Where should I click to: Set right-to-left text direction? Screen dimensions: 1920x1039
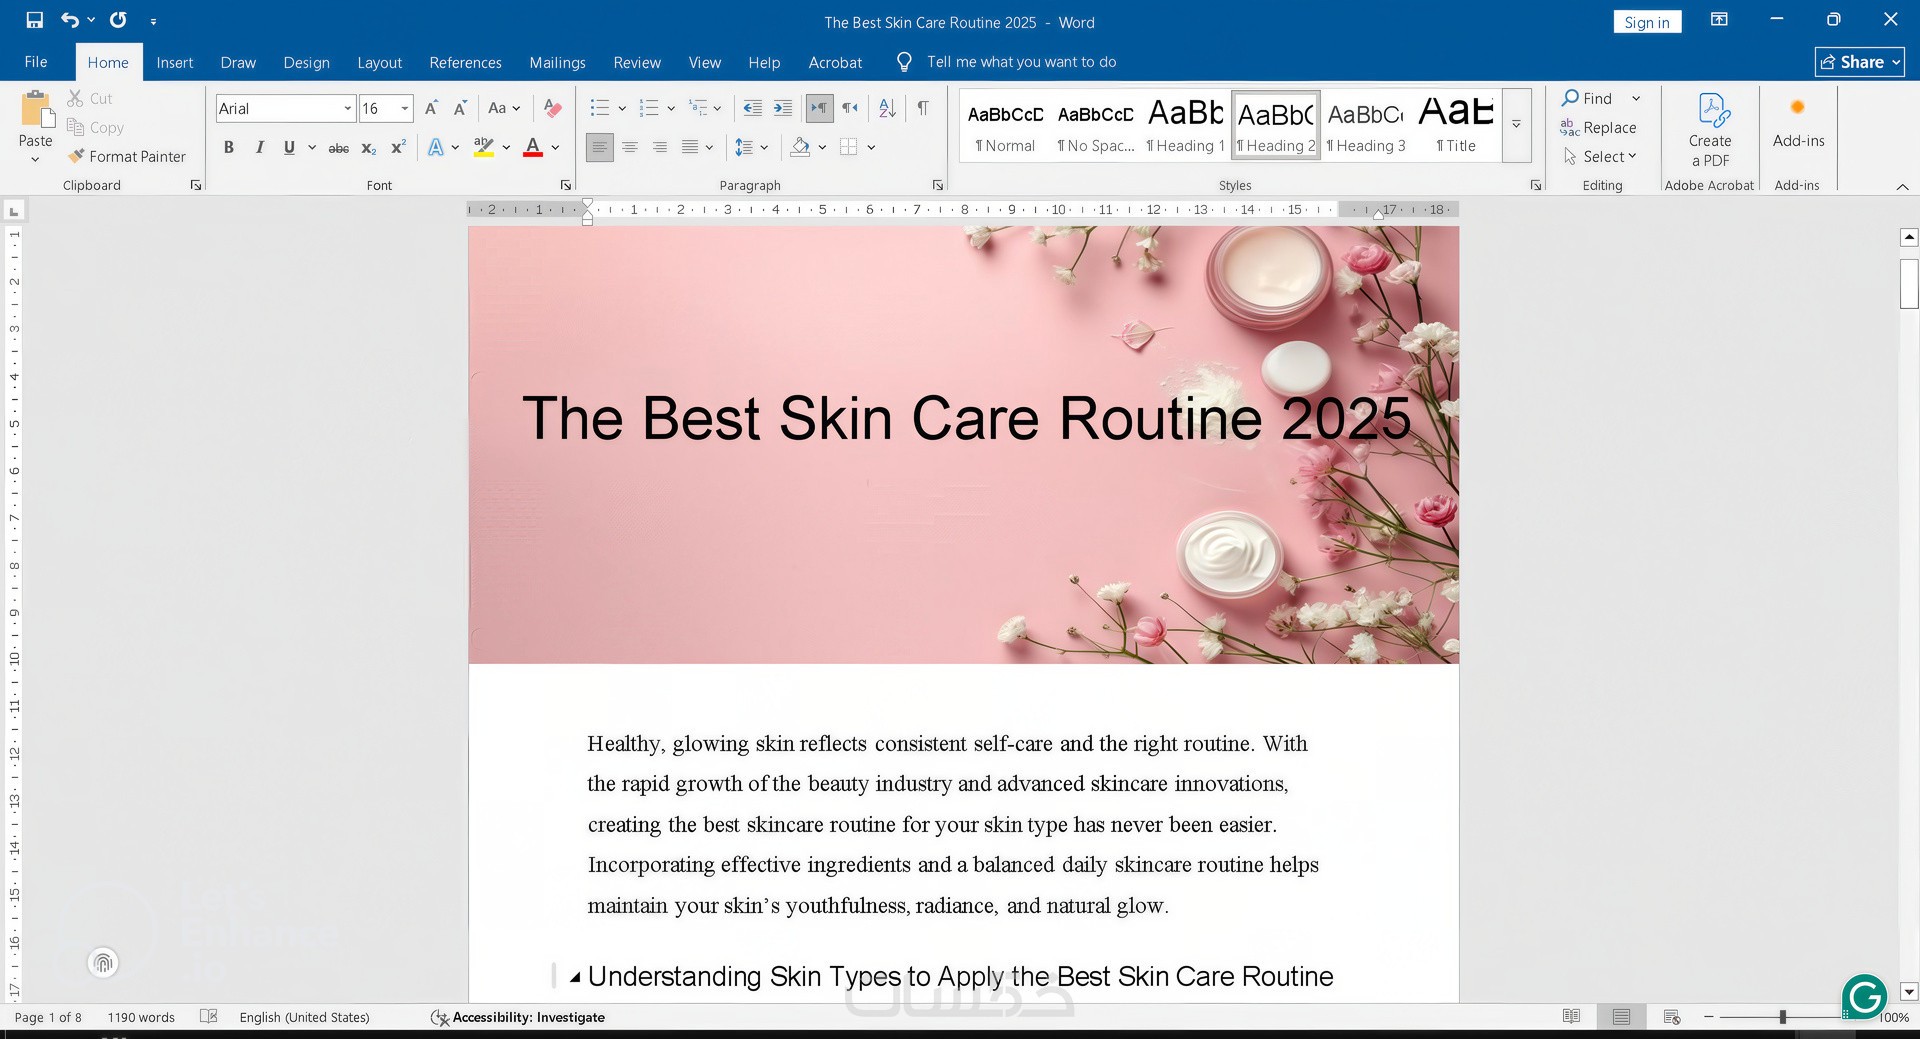coord(850,108)
